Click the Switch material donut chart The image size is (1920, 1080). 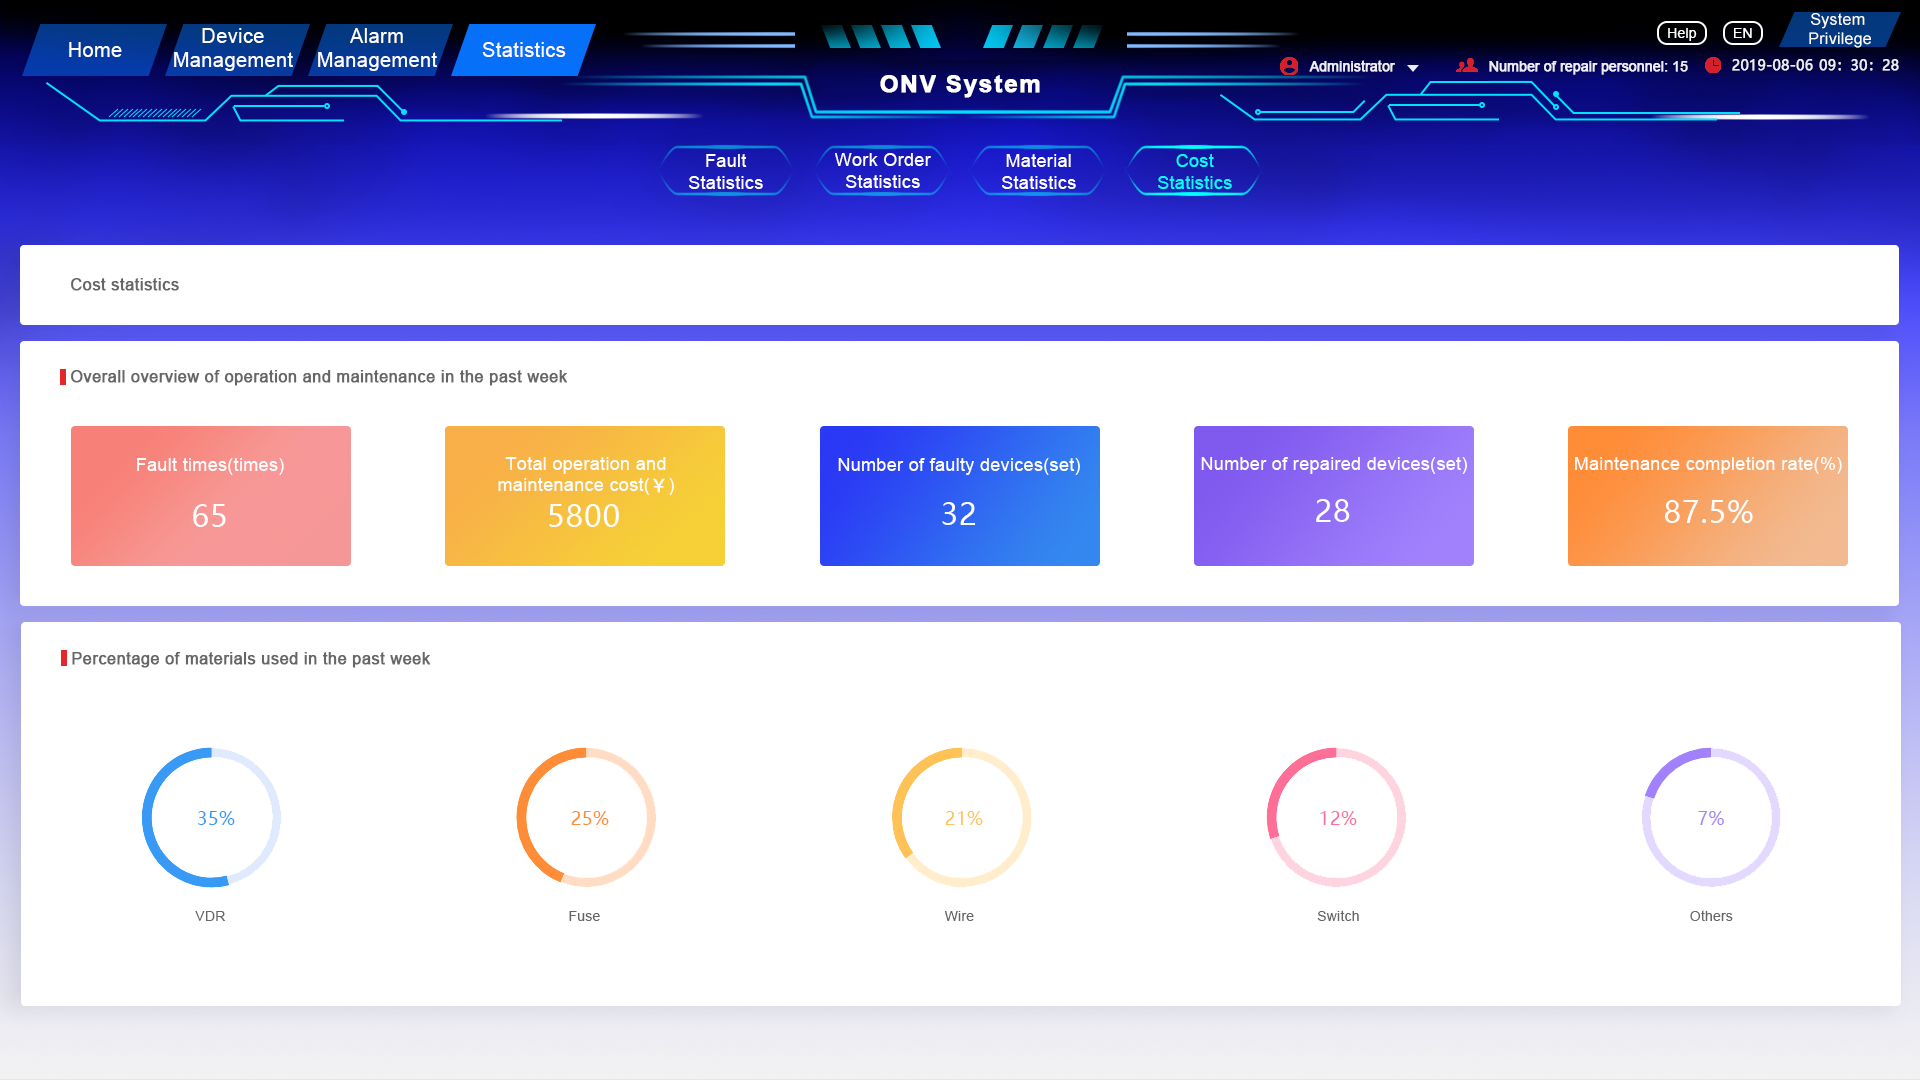tap(1337, 819)
